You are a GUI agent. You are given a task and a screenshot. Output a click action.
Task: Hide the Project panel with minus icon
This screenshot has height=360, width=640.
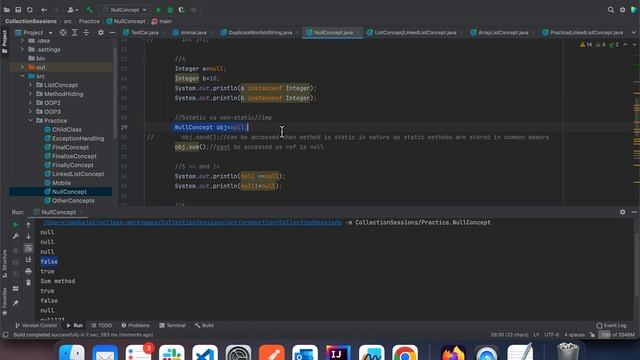112,33
